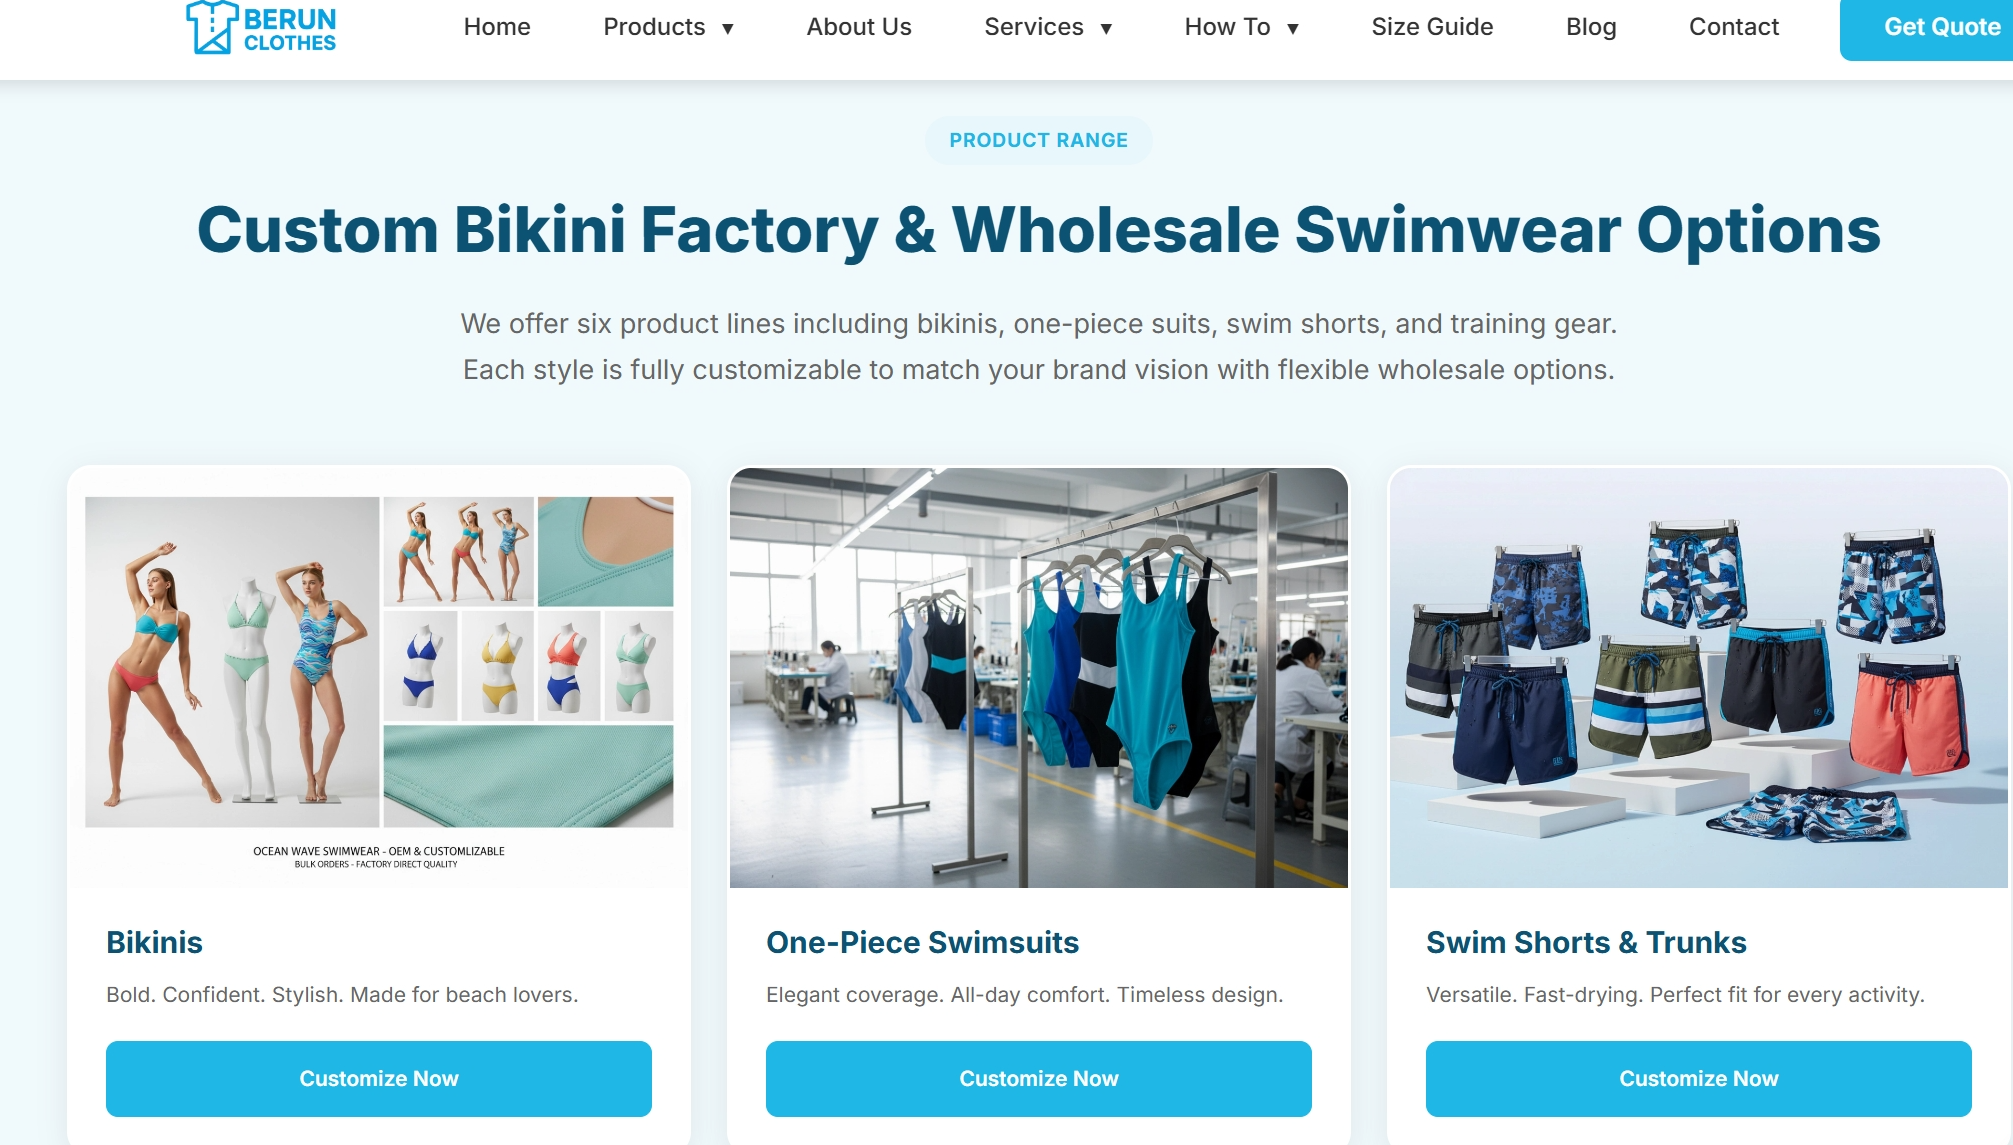Image resolution: width=2013 pixels, height=1145 pixels.
Task: Select the One-Piece Swimsuits heading
Action: [922, 942]
